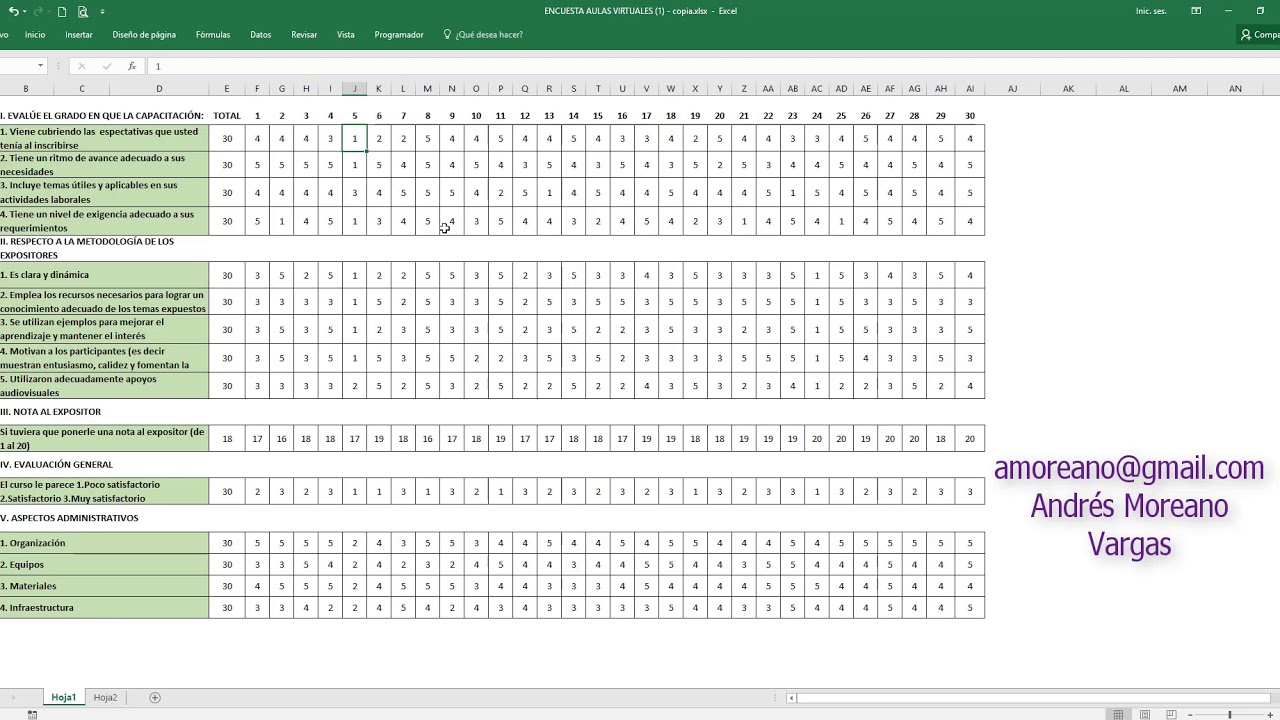
Task: Select the '4. Infraestructura' row label
Action: pyautogui.click(x=104, y=607)
